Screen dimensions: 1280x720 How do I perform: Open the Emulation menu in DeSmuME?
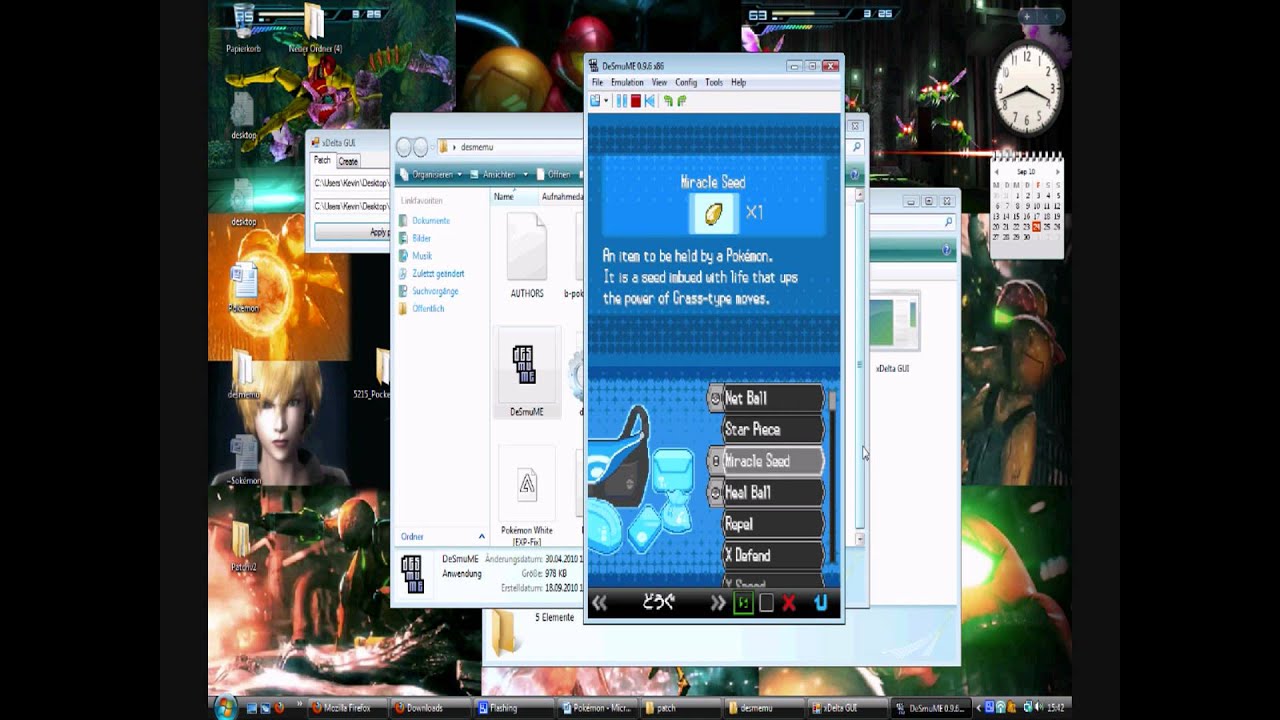(627, 82)
